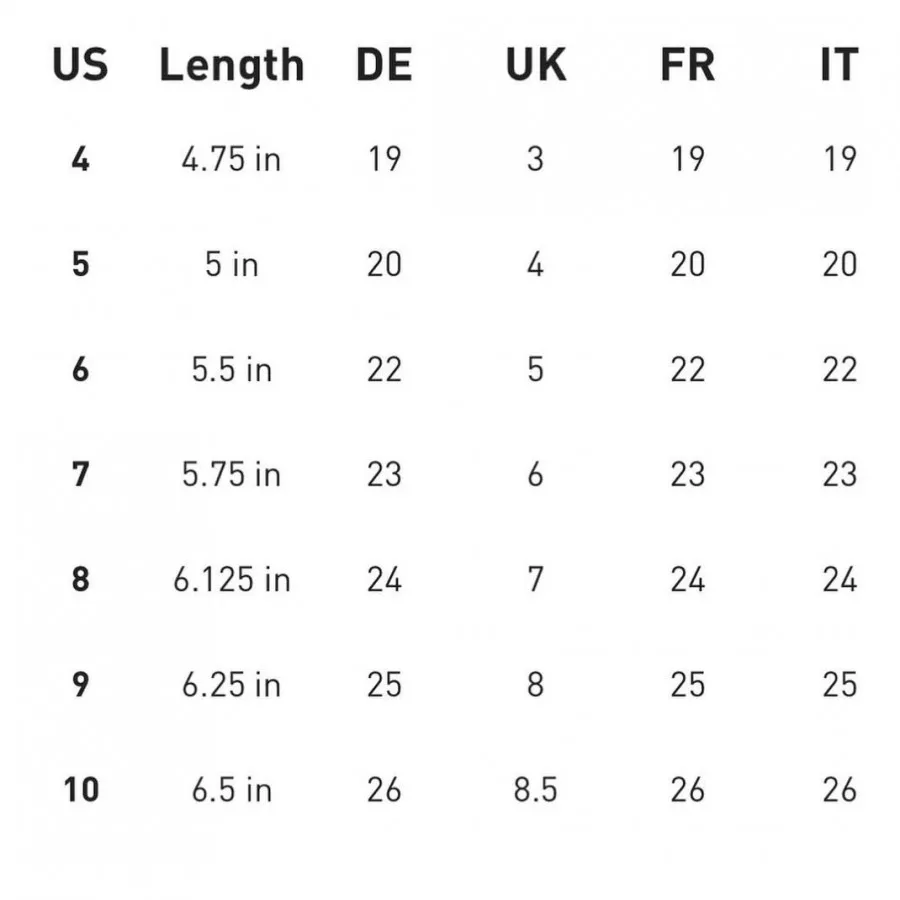Click the 6.25 in length cell
This screenshot has width=900, height=900.
click(x=231, y=684)
